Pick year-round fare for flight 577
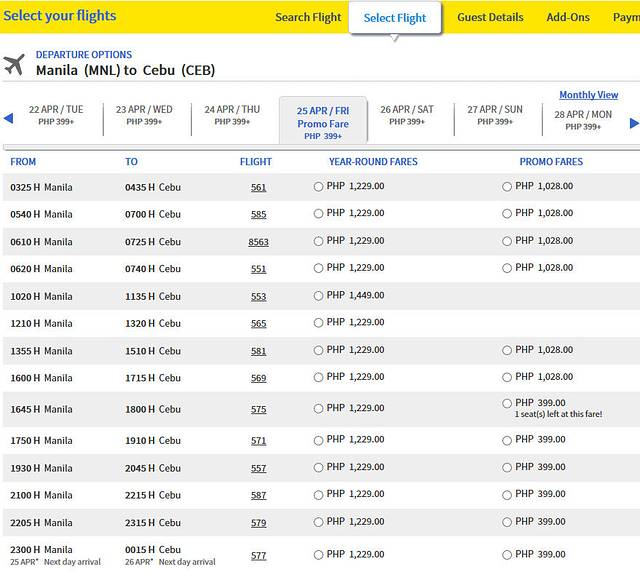This screenshot has width=640, height=572. pyautogui.click(x=318, y=554)
